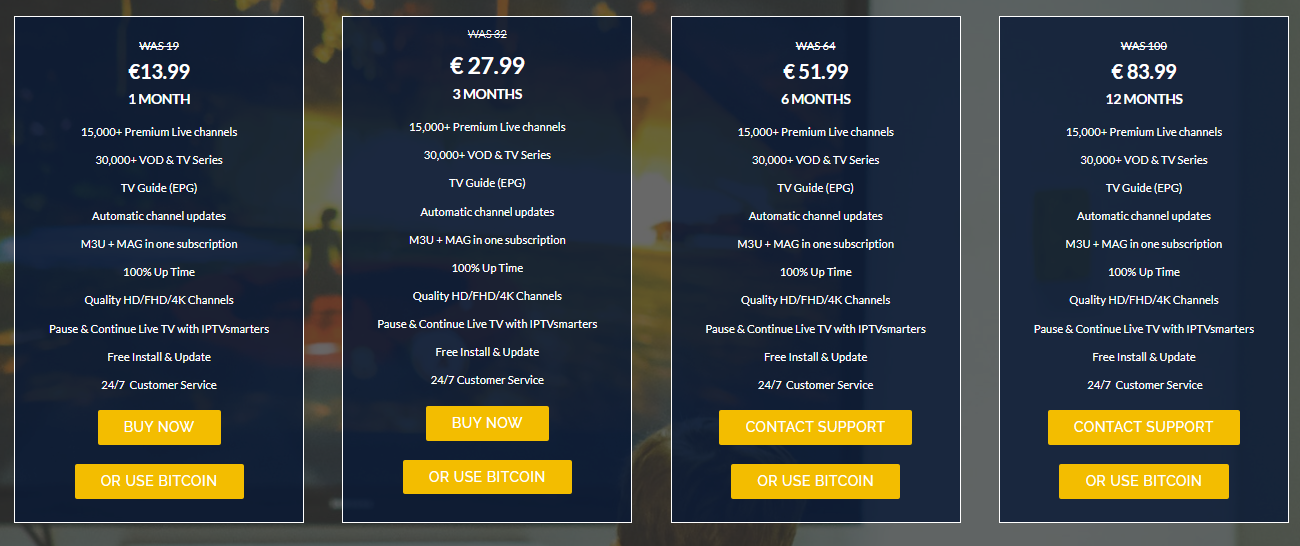The width and height of the screenshot is (1300, 546).
Task: Select the € 83.99 price heading
Action: [x=1143, y=72]
